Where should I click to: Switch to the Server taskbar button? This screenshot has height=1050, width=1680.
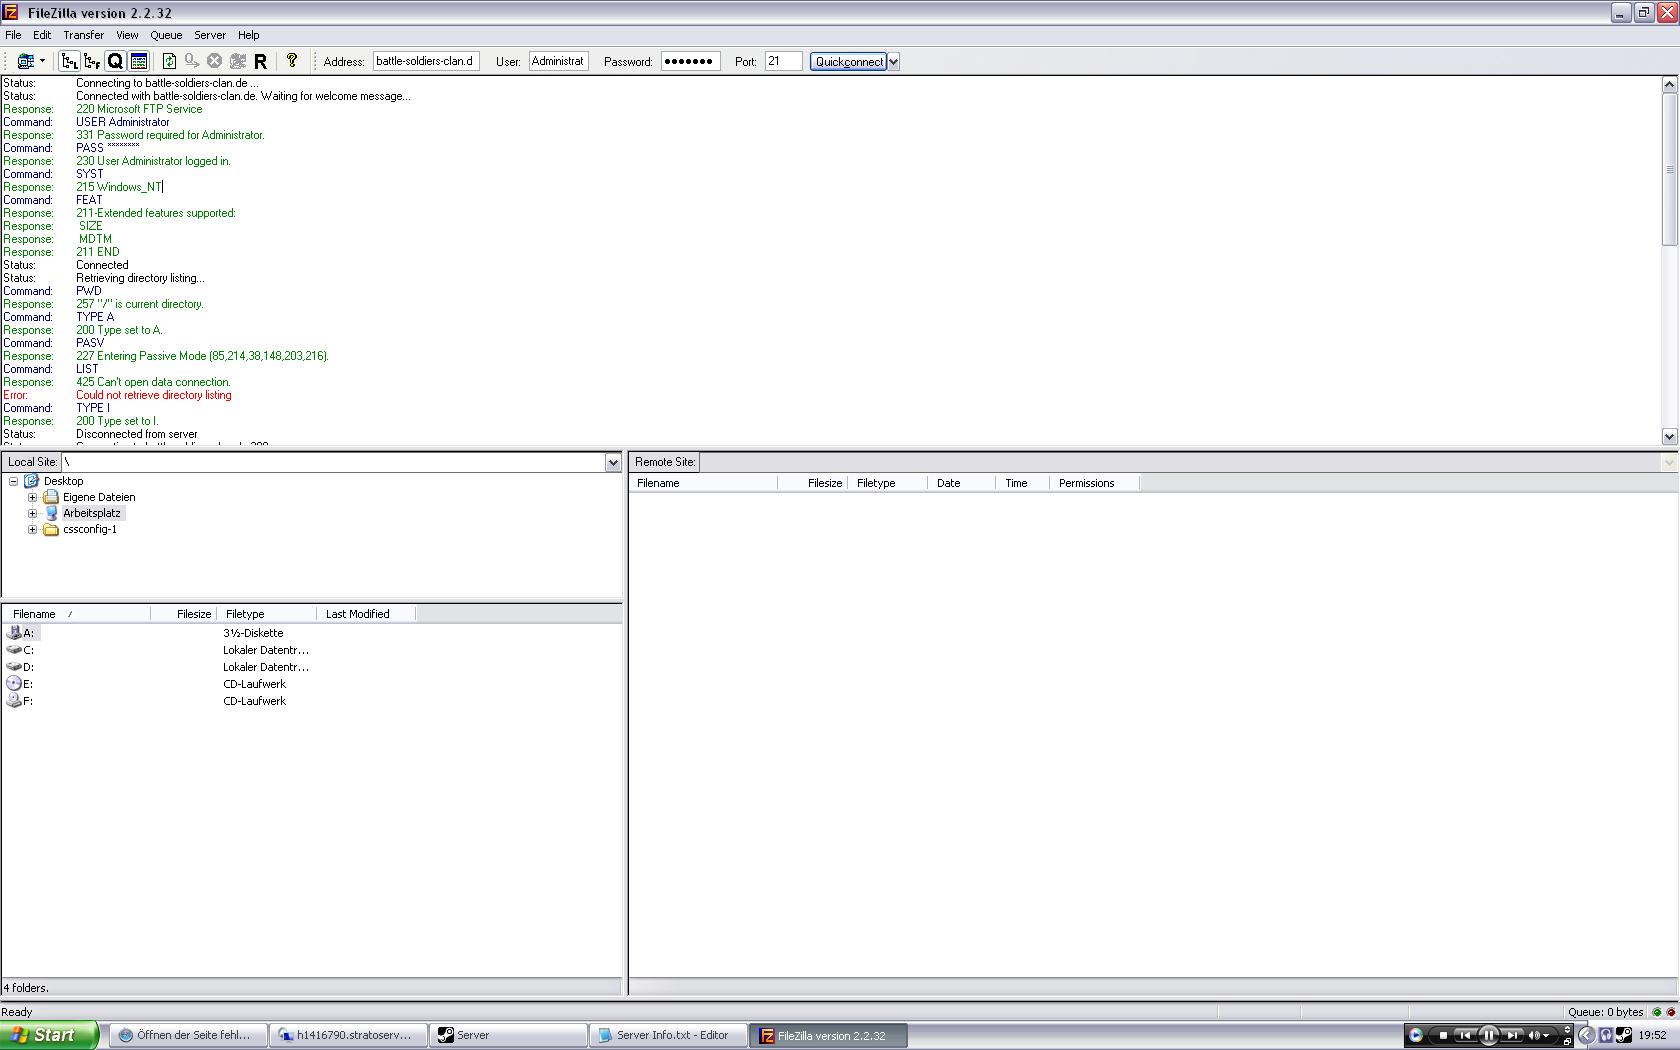[x=508, y=1035]
